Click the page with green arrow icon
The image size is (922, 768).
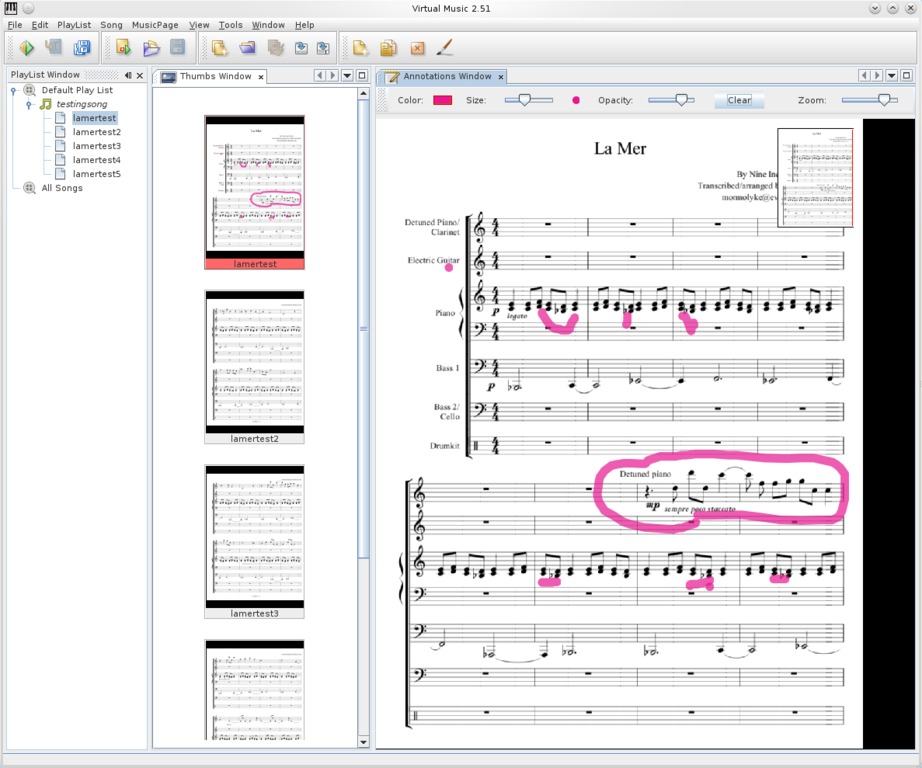coord(123,47)
